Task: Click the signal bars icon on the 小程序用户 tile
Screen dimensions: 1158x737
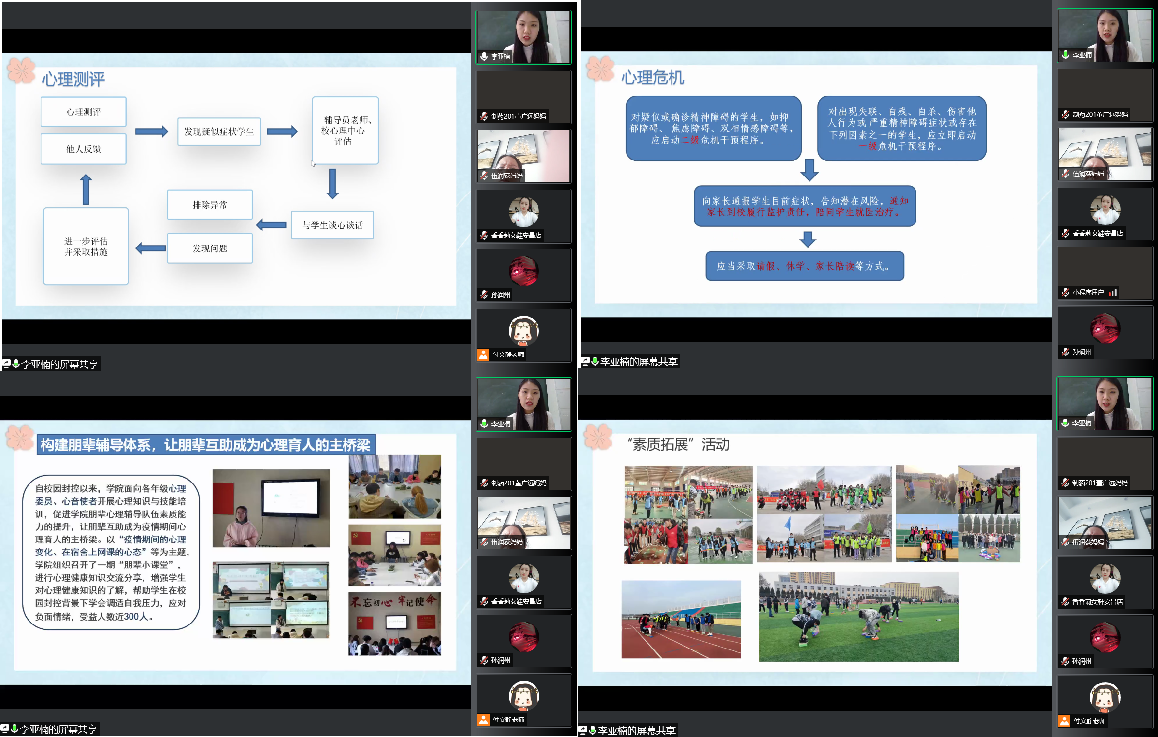Action: [1112, 292]
